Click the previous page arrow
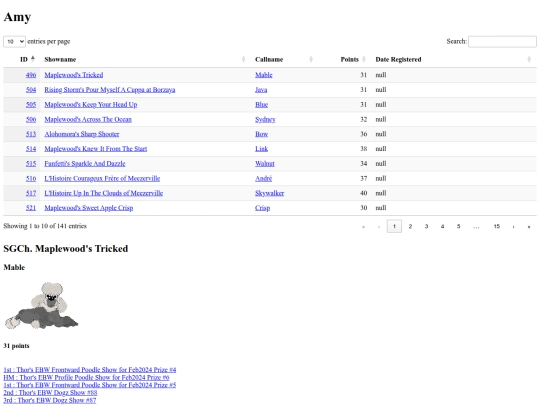 (x=379, y=227)
